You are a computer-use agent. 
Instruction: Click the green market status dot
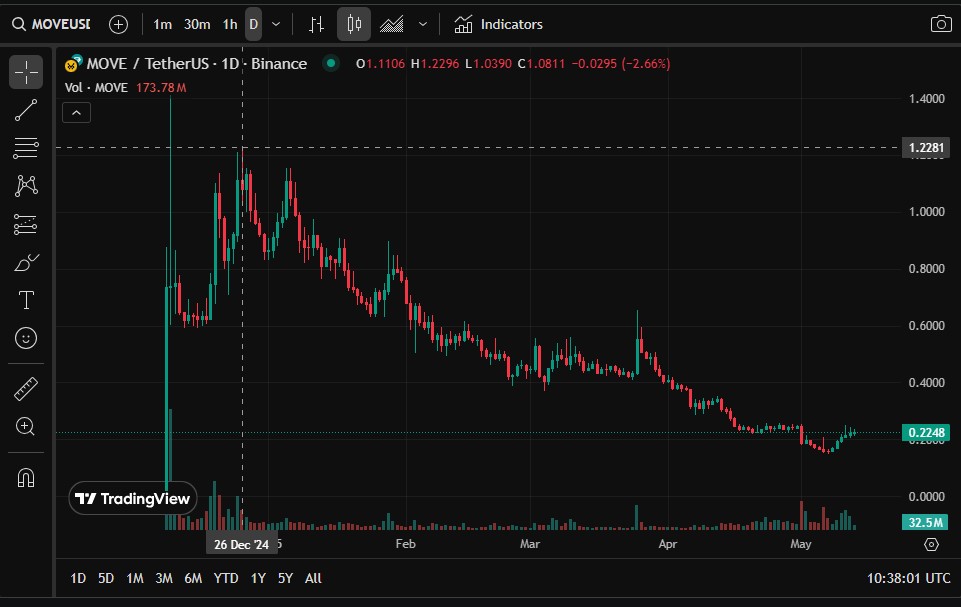pyautogui.click(x=331, y=63)
